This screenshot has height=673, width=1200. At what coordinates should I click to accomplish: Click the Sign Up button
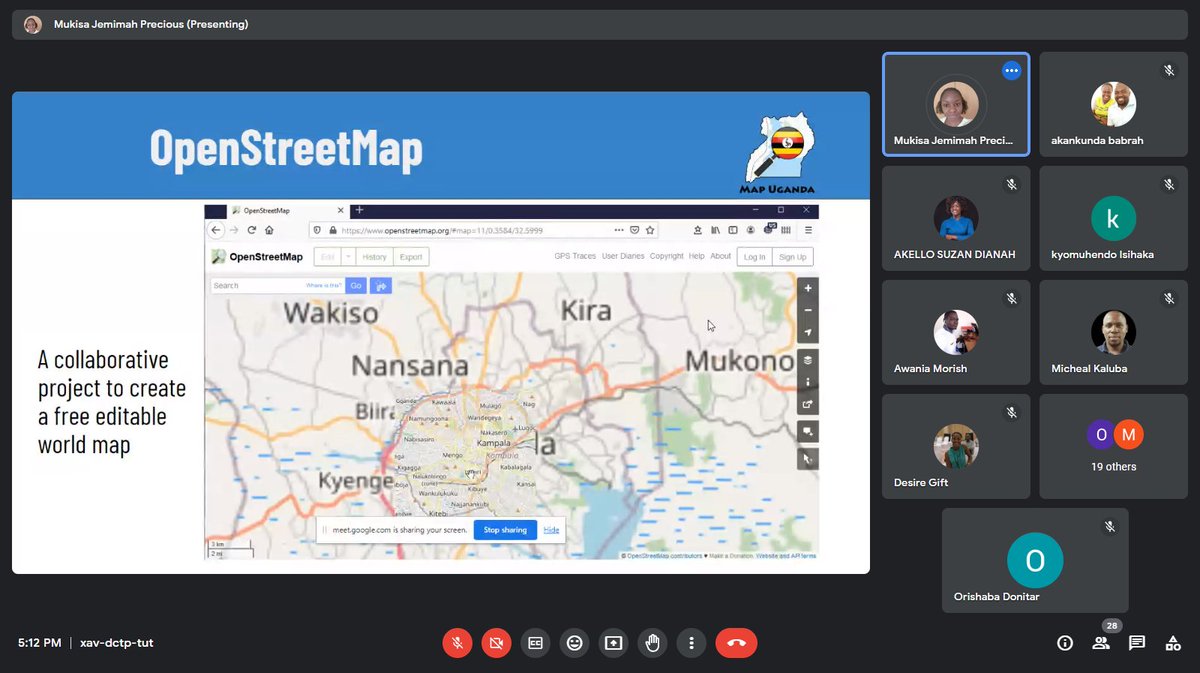click(x=792, y=257)
